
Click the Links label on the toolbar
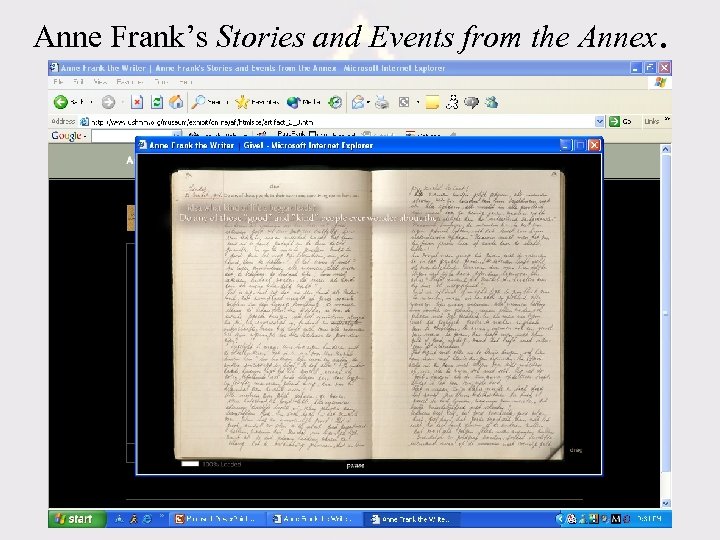pyautogui.click(x=652, y=121)
